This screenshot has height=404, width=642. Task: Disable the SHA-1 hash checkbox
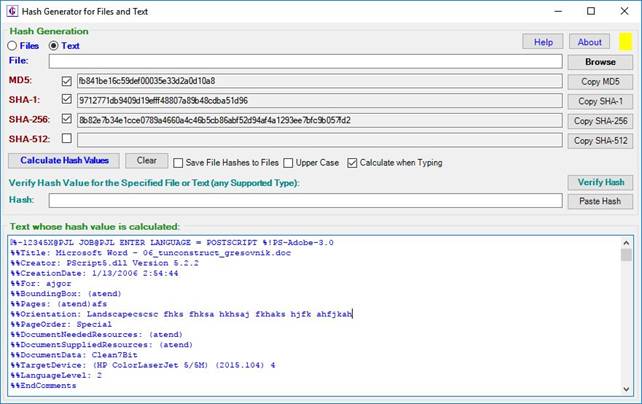click(67, 100)
